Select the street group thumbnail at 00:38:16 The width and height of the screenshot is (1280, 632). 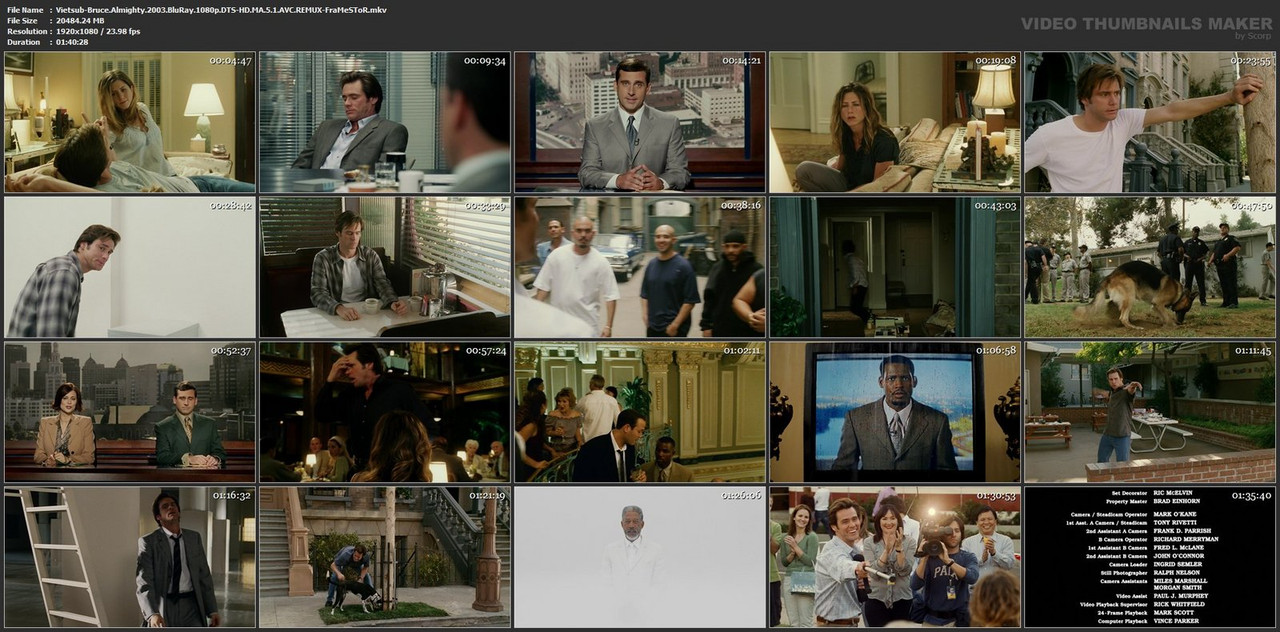click(x=640, y=267)
